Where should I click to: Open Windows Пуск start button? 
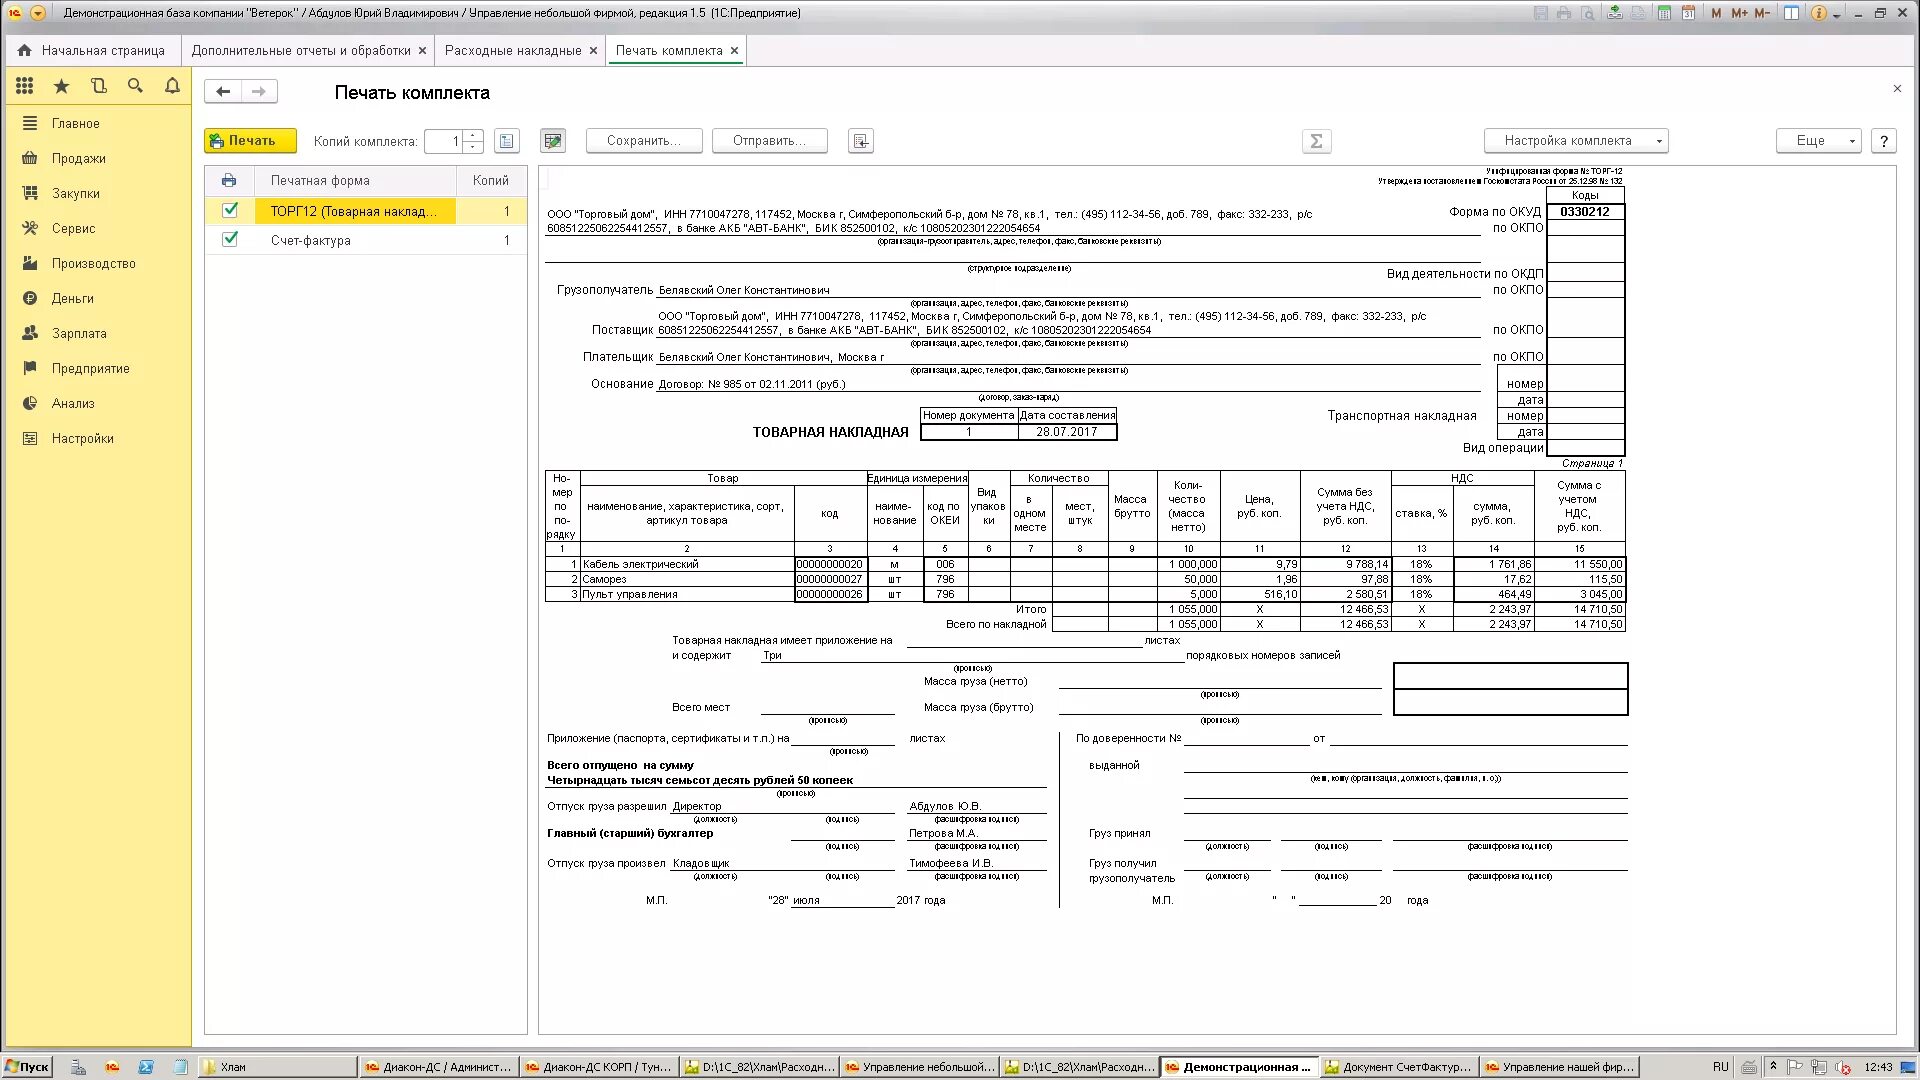(x=27, y=1067)
